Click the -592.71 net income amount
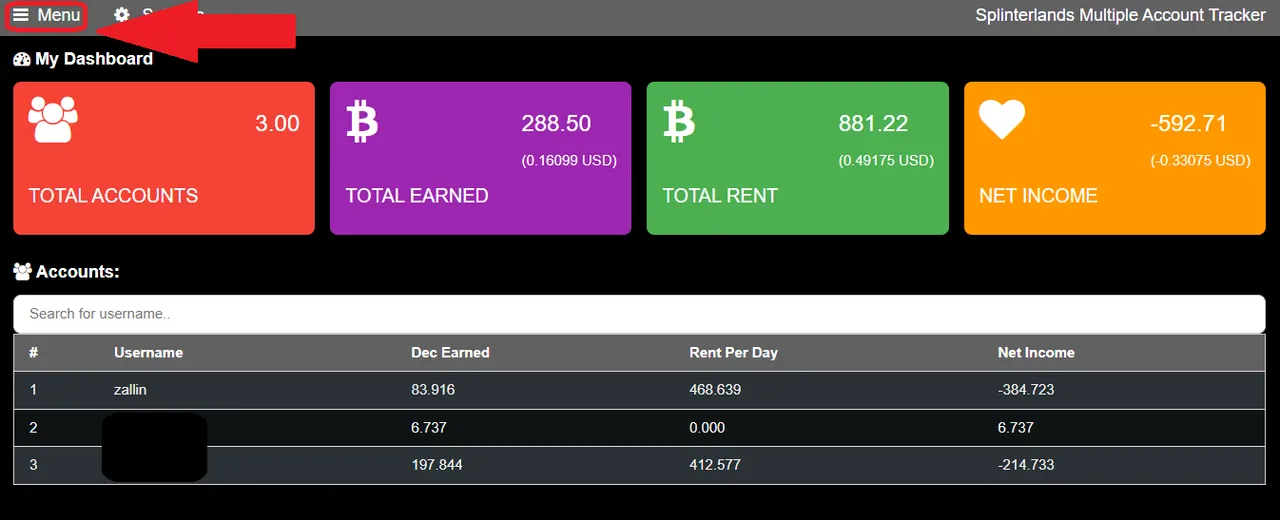Viewport: 1280px width, 520px height. click(1188, 124)
